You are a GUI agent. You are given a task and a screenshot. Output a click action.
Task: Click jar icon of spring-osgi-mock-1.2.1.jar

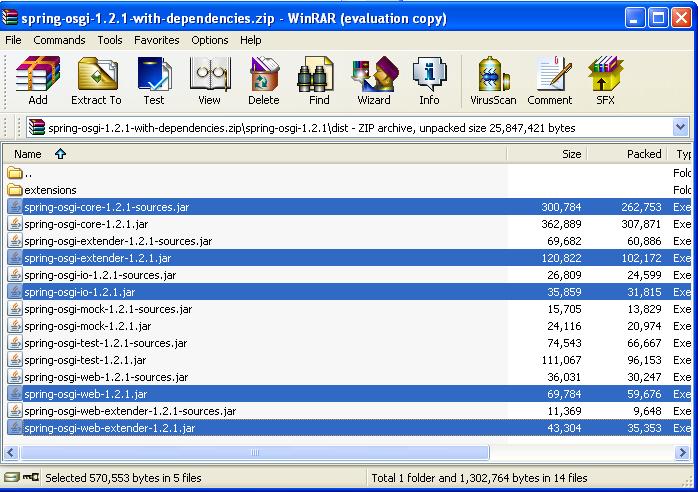click(x=15, y=325)
